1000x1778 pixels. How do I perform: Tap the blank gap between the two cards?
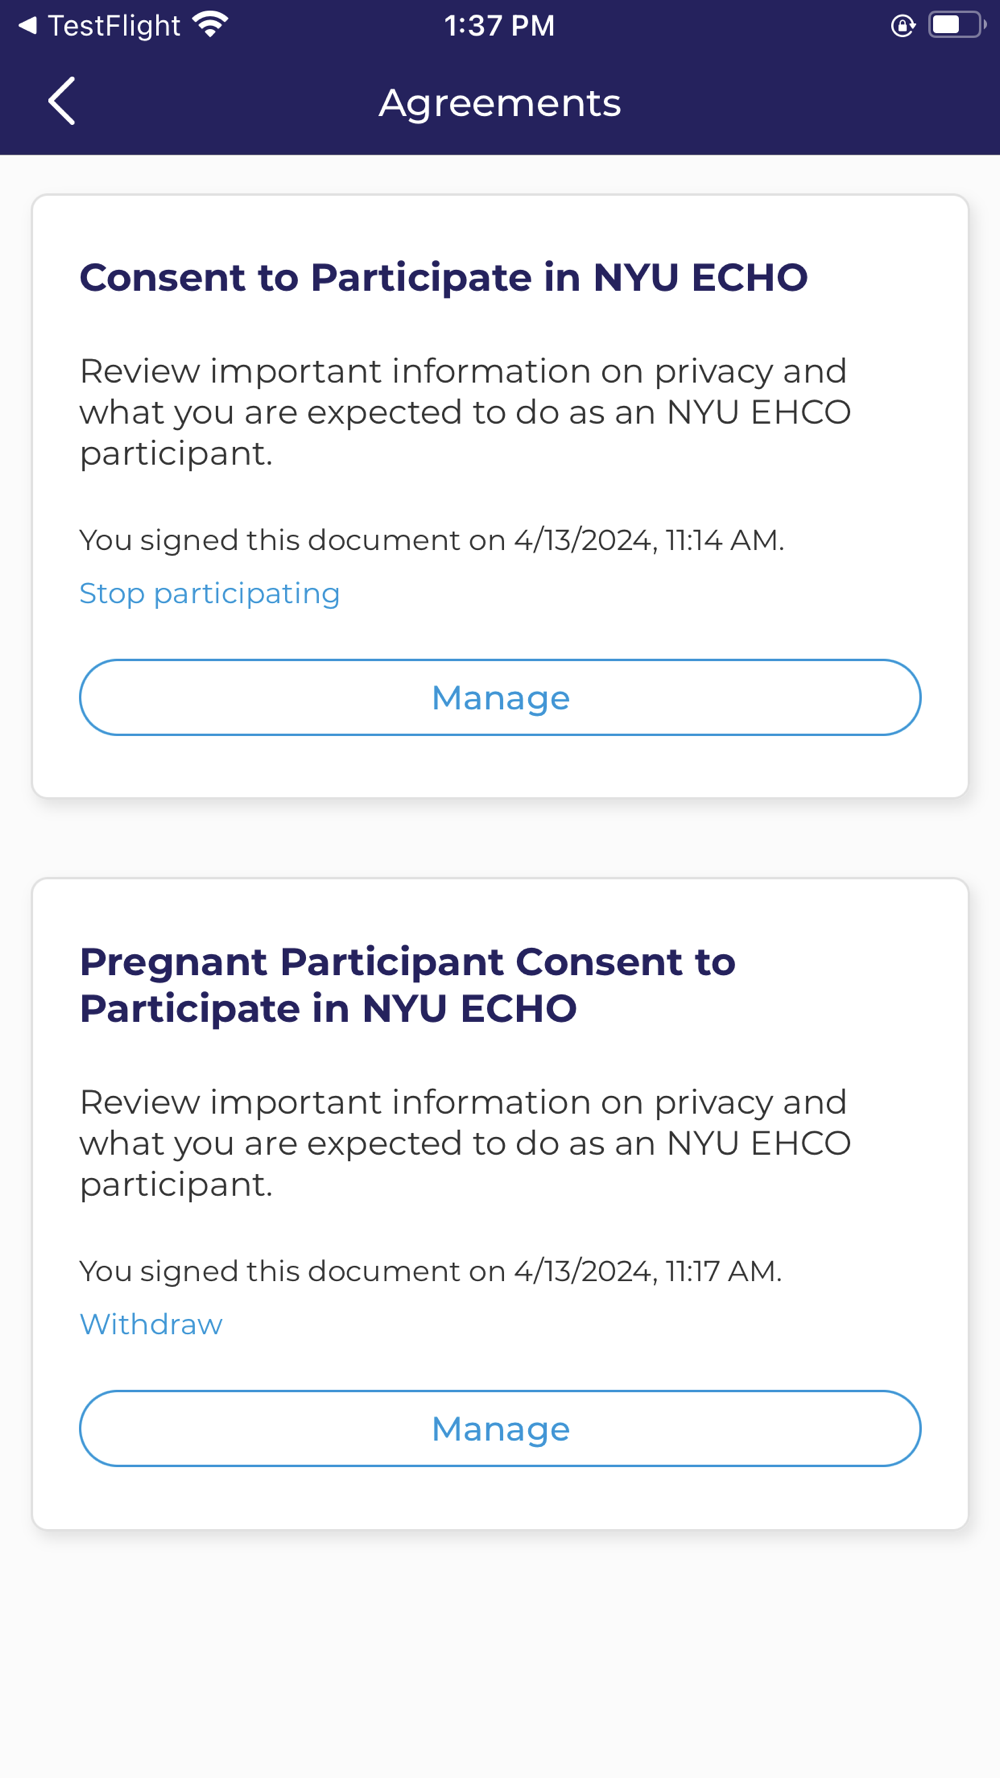500,838
